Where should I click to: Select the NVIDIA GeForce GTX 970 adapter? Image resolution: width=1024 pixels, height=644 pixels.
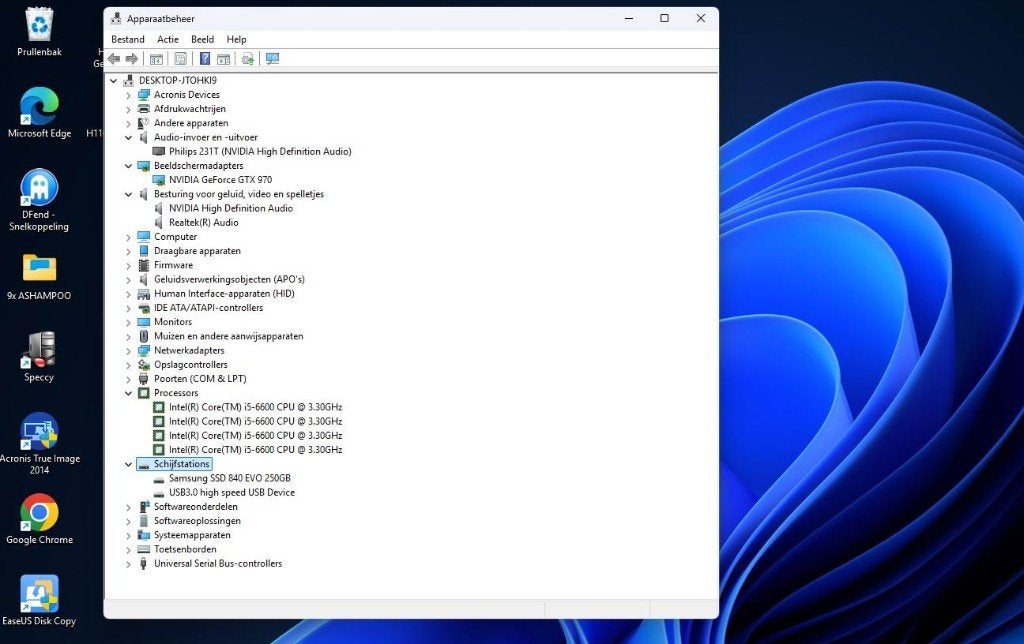tap(221, 180)
